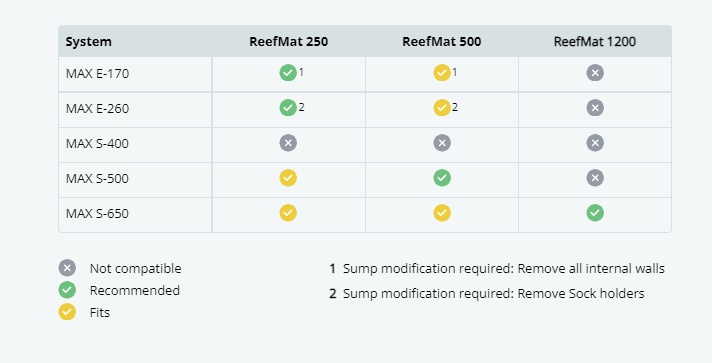The image size is (712, 363).
Task: Click the Not compatible legend icon
Action: click(x=67, y=268)
